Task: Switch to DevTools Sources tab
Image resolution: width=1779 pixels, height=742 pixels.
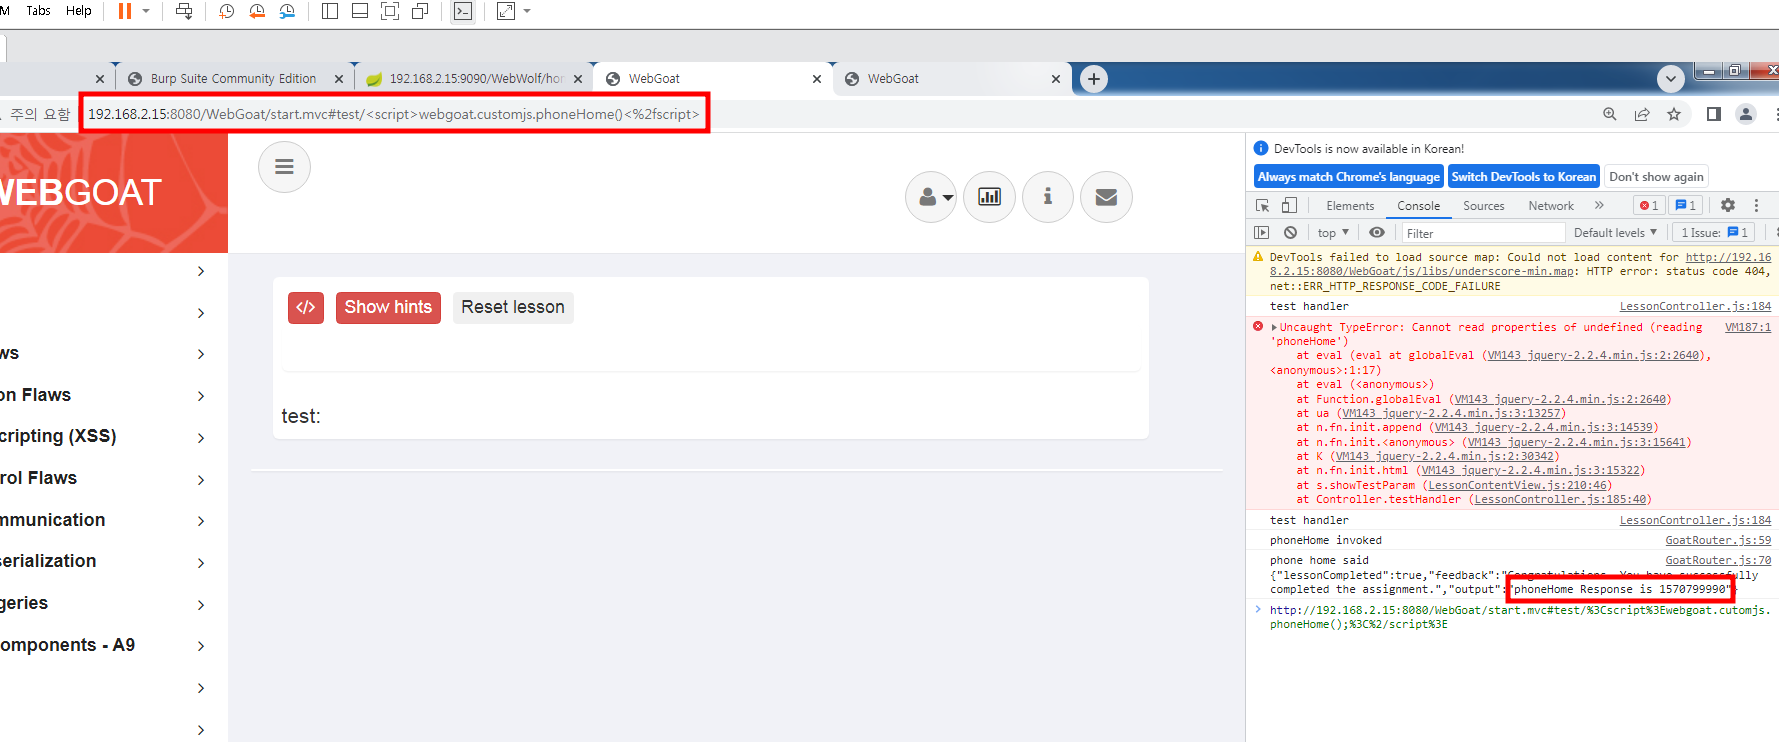Action: point(1484,206)
